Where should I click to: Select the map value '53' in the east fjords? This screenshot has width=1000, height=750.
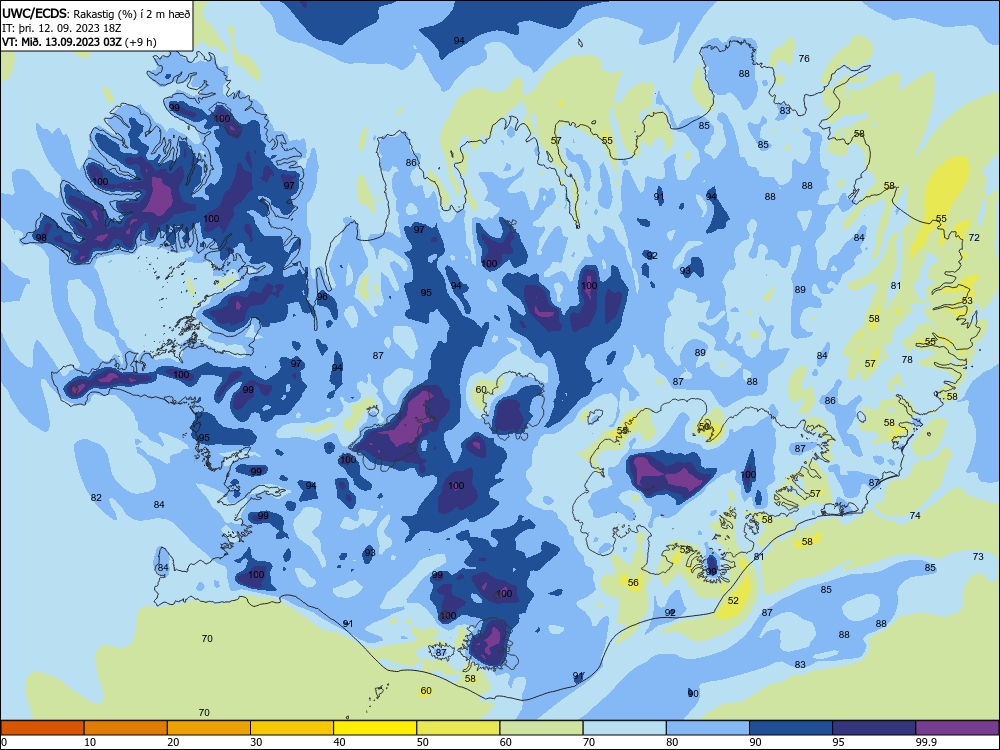(967, 300)
